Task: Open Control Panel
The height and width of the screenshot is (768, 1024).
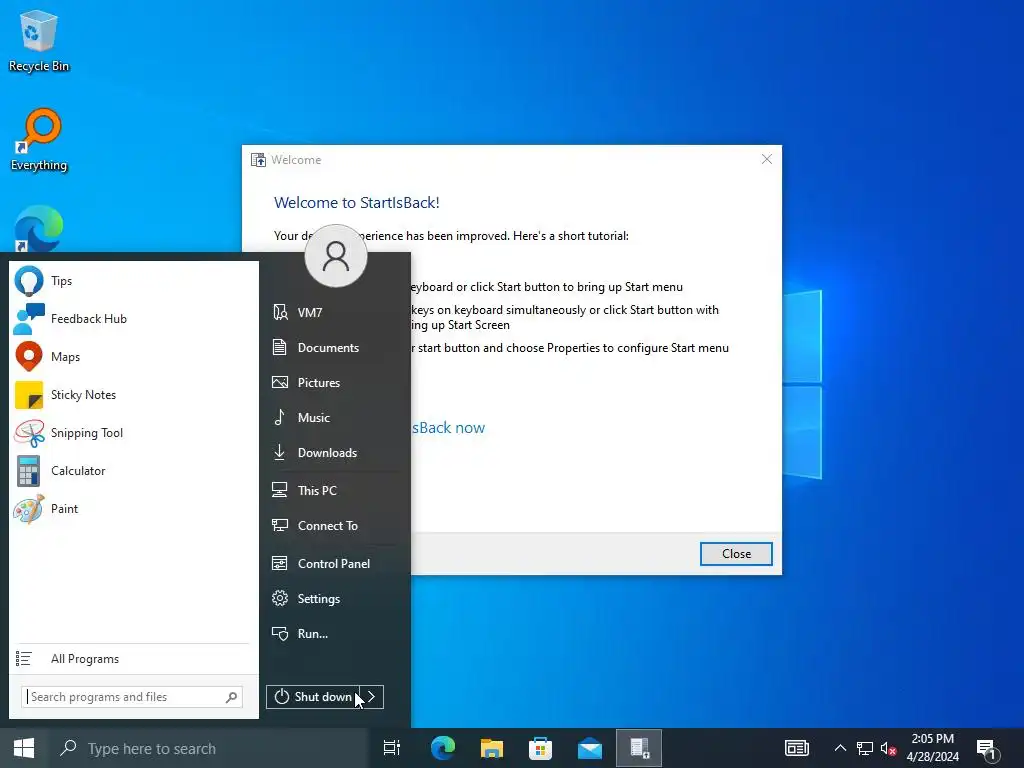Action: pyautogui.click(x=336, y=564)
